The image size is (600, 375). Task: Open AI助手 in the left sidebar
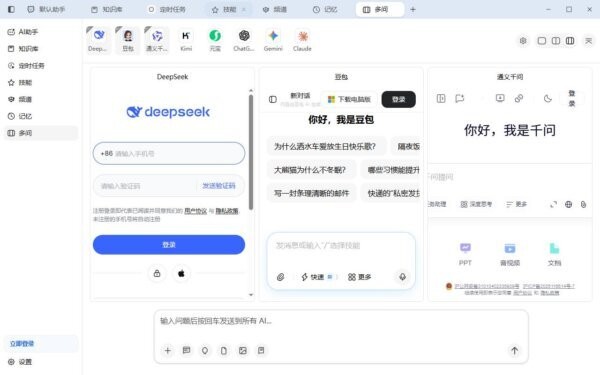[41, 32]
